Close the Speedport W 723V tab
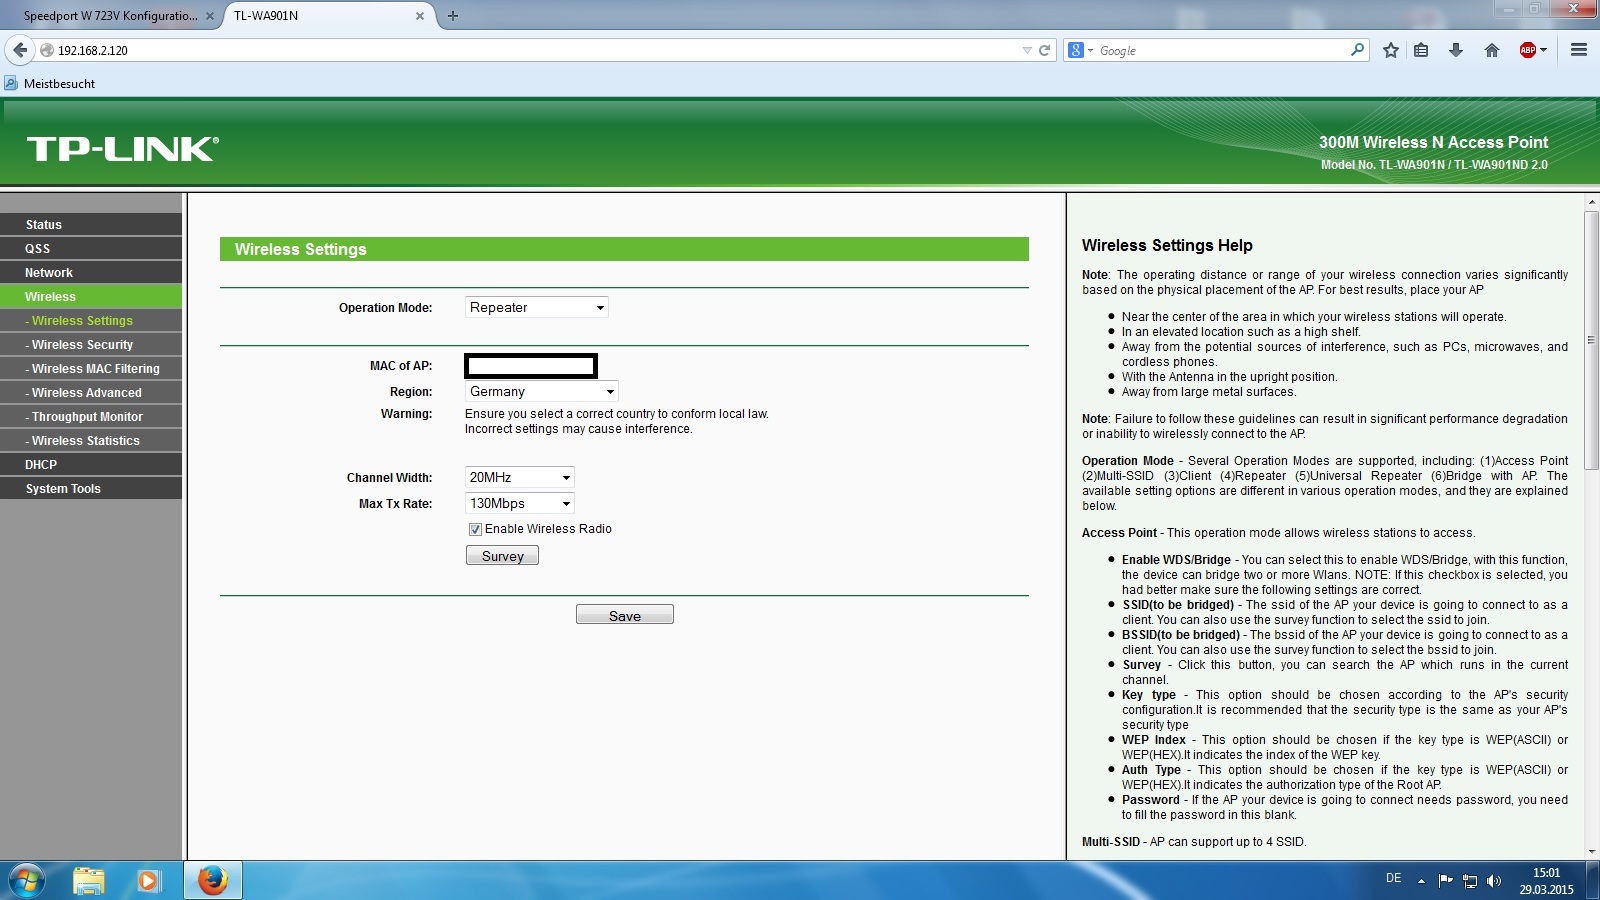The width and height of the screenshot is (1600, 900). coord(209,16)
